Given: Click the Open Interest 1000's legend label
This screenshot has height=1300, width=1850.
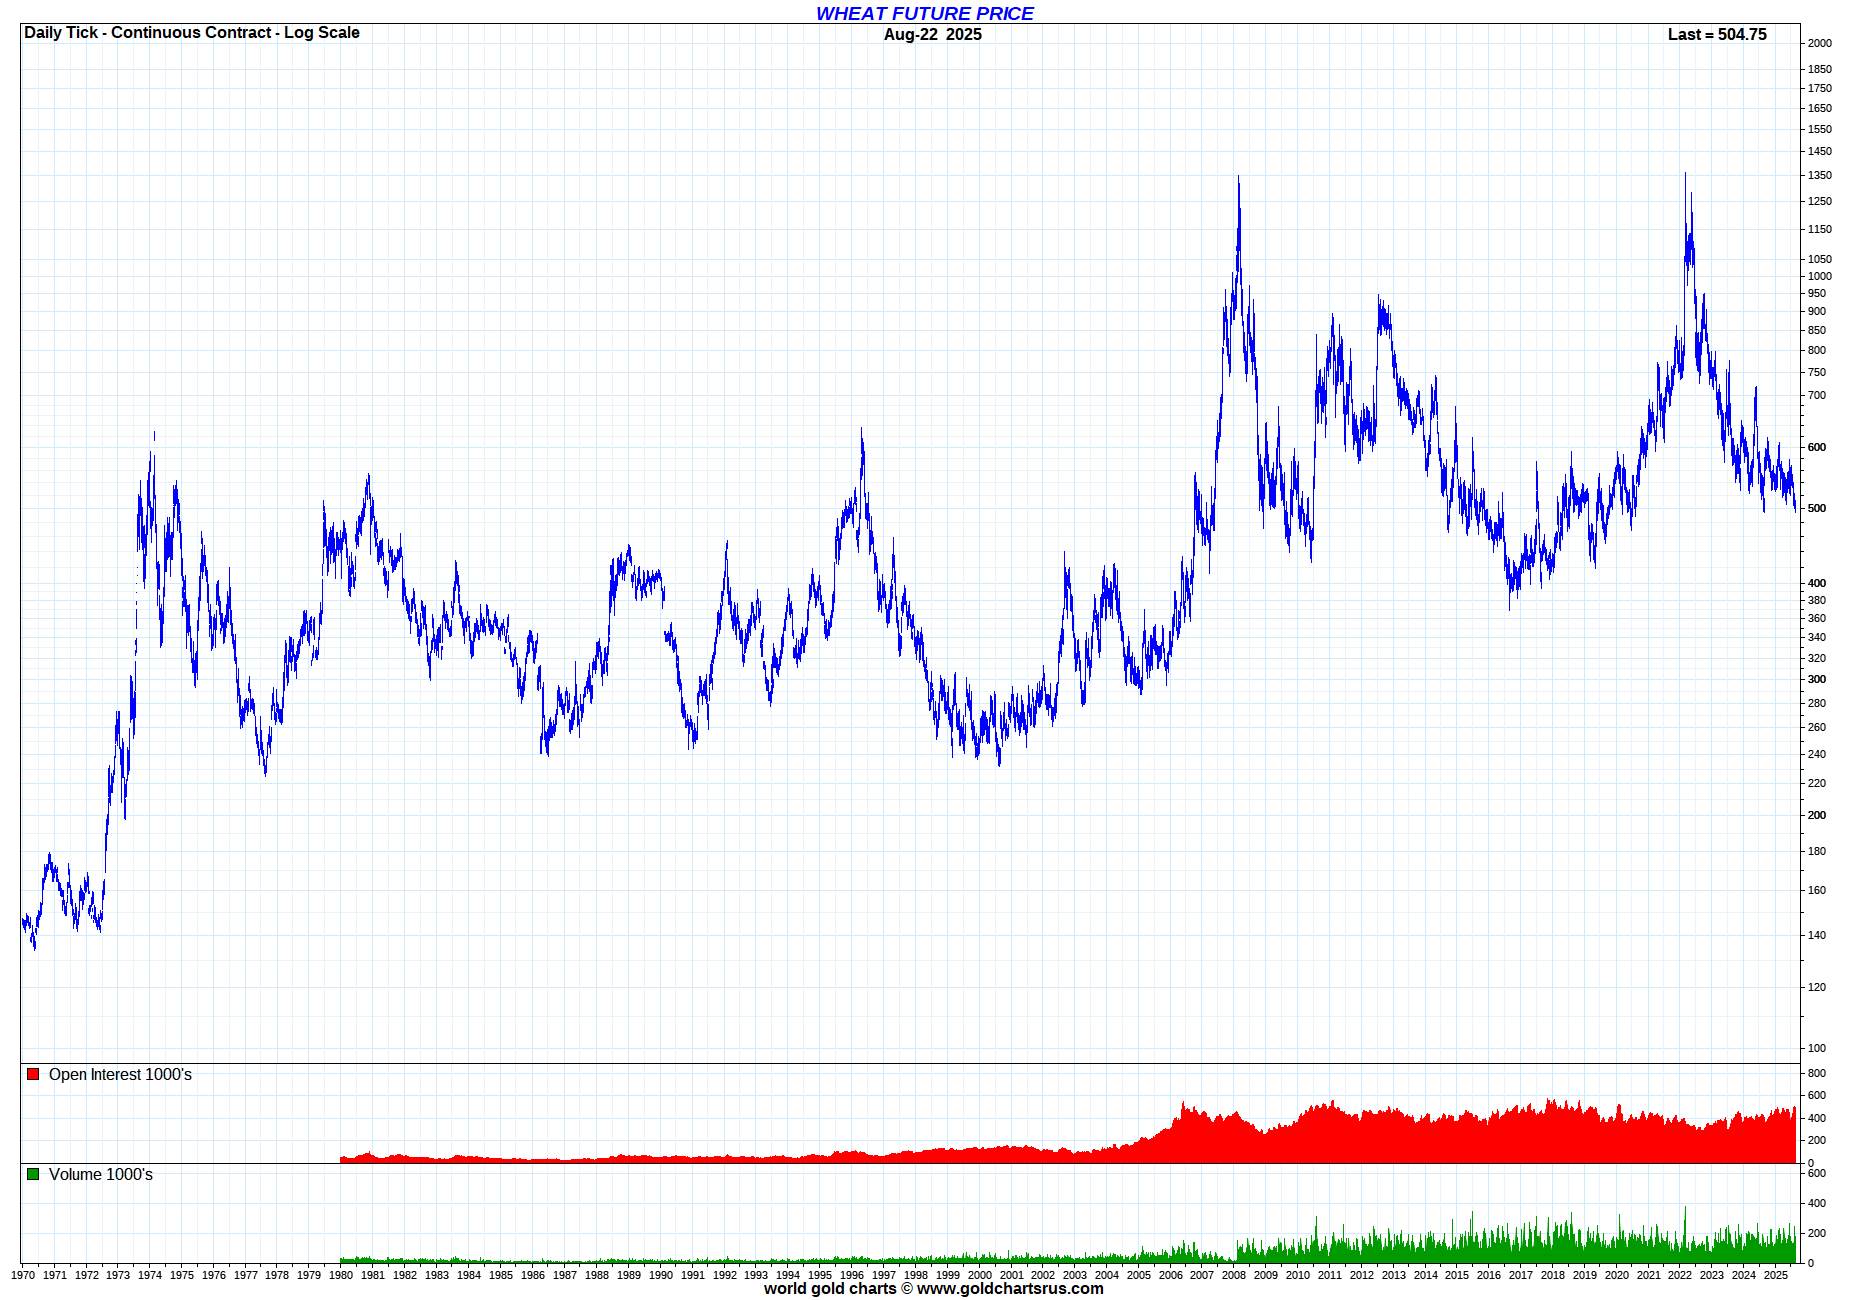Looking at the screenshot, I should tap(120, 1074).
